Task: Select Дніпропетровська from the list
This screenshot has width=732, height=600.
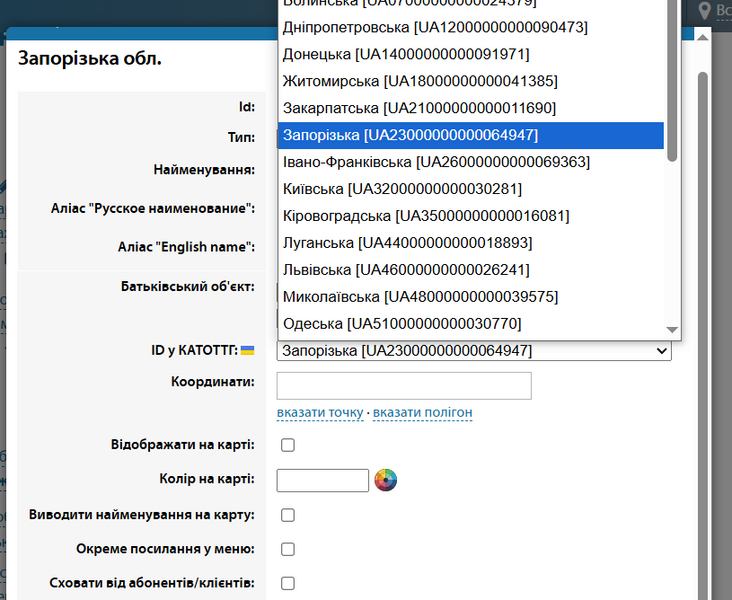Action: [x=435, y=27]
